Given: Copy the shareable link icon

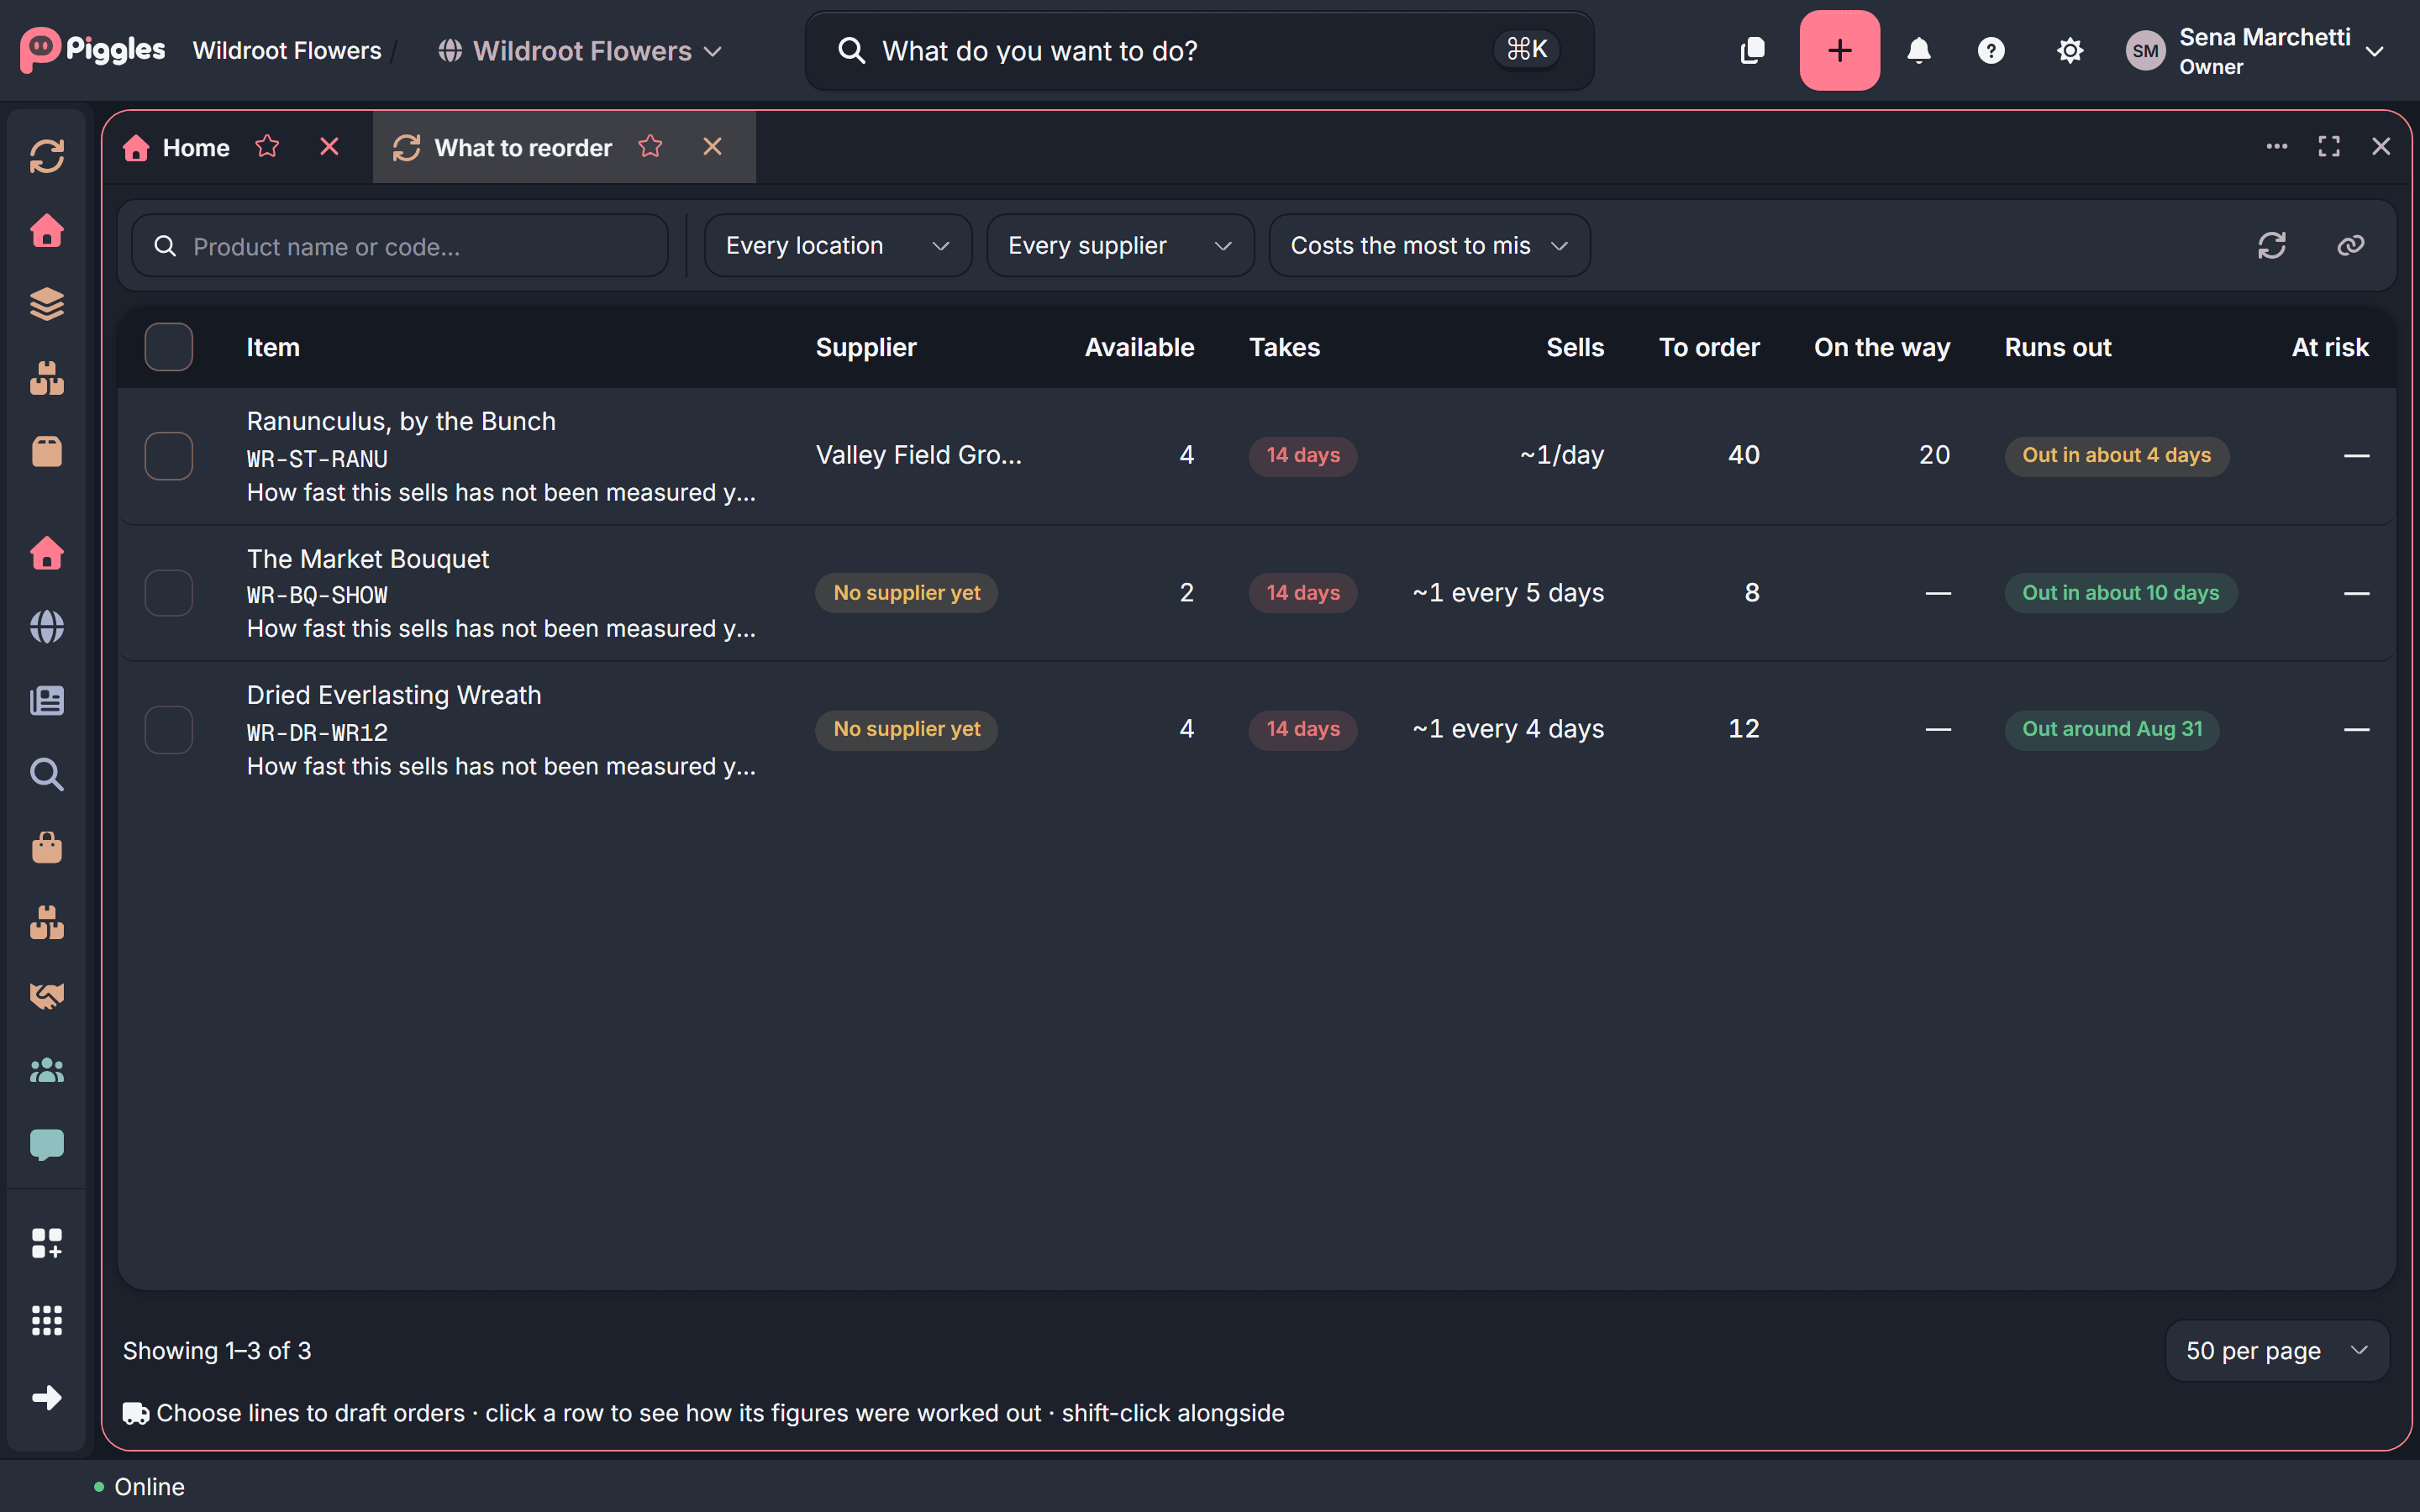Looking at the screenshot, I should click(2350, 245).
